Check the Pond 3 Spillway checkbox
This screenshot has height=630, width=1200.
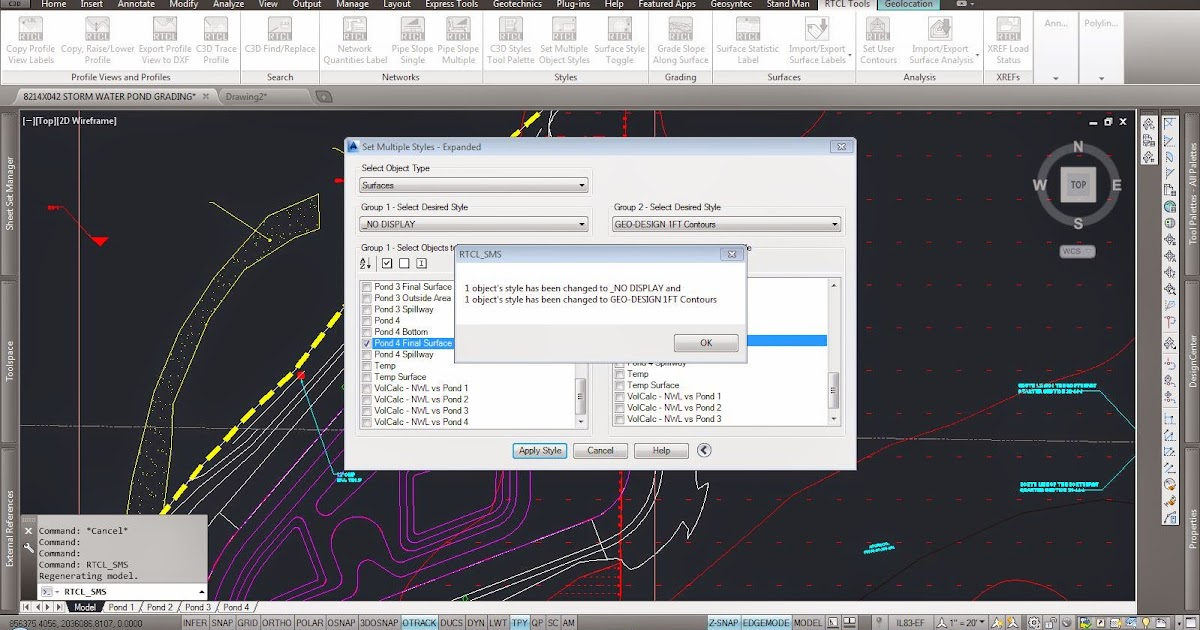(x=367, y=309)
